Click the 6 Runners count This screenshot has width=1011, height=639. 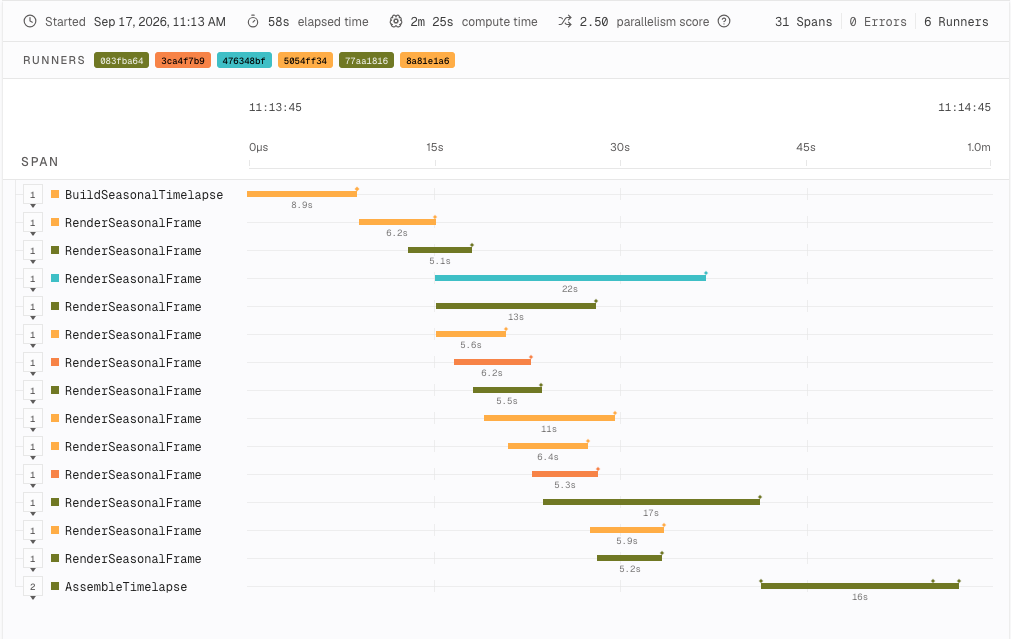(956, 21)
